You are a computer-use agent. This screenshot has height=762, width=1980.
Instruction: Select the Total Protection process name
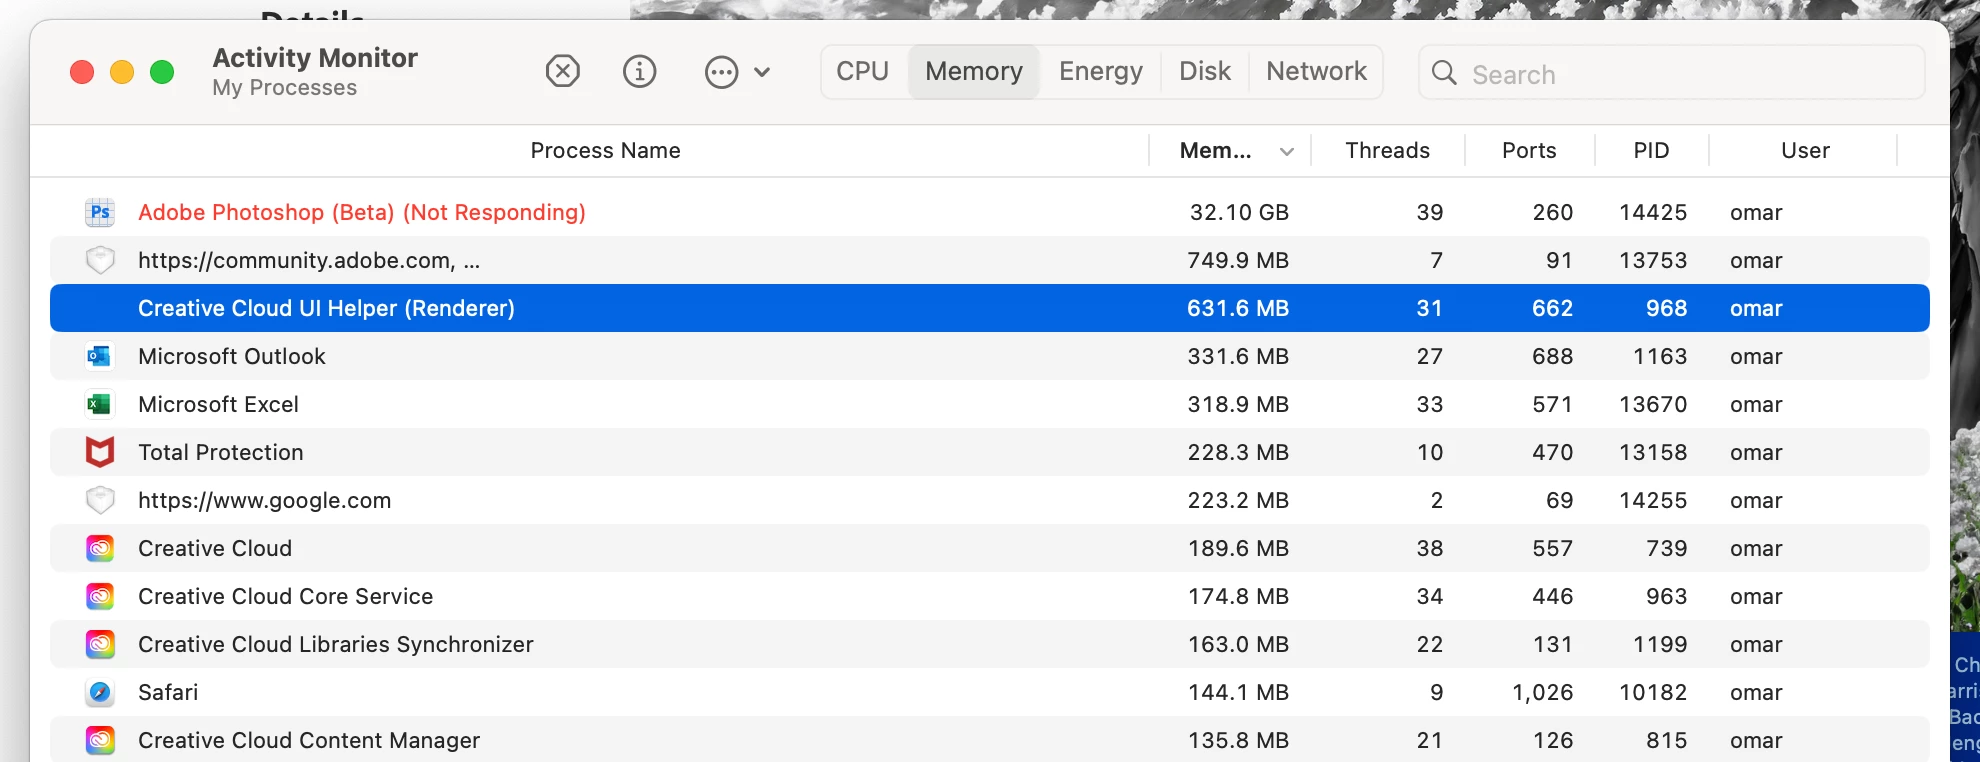tap(220, 453)
